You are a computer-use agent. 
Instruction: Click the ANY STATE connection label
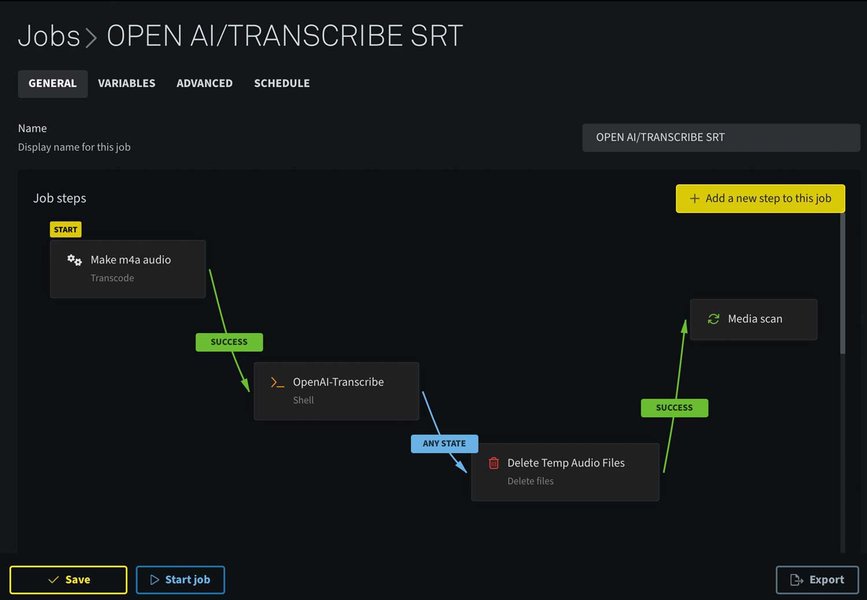pyautogui.click(x=444, y=444)
